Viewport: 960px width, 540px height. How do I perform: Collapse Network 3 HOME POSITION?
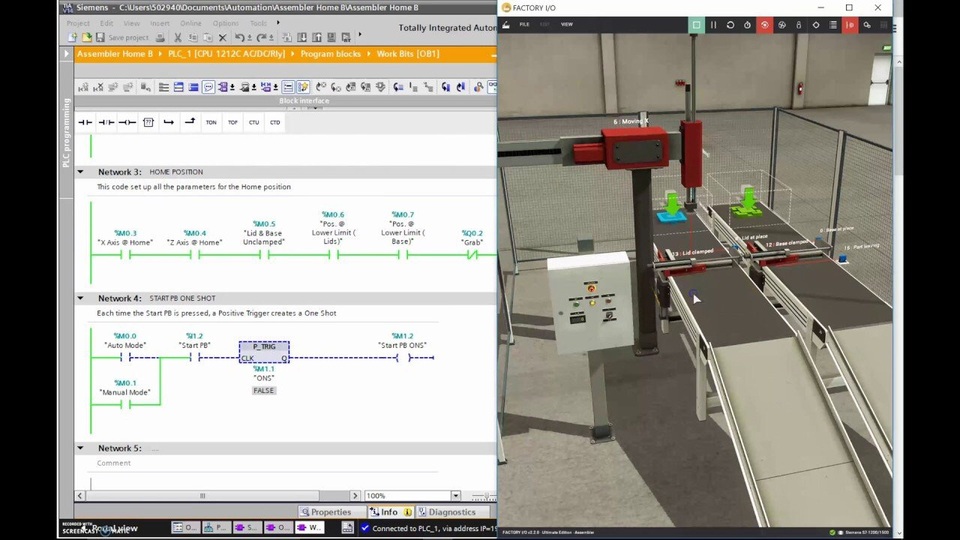point(81,172)
